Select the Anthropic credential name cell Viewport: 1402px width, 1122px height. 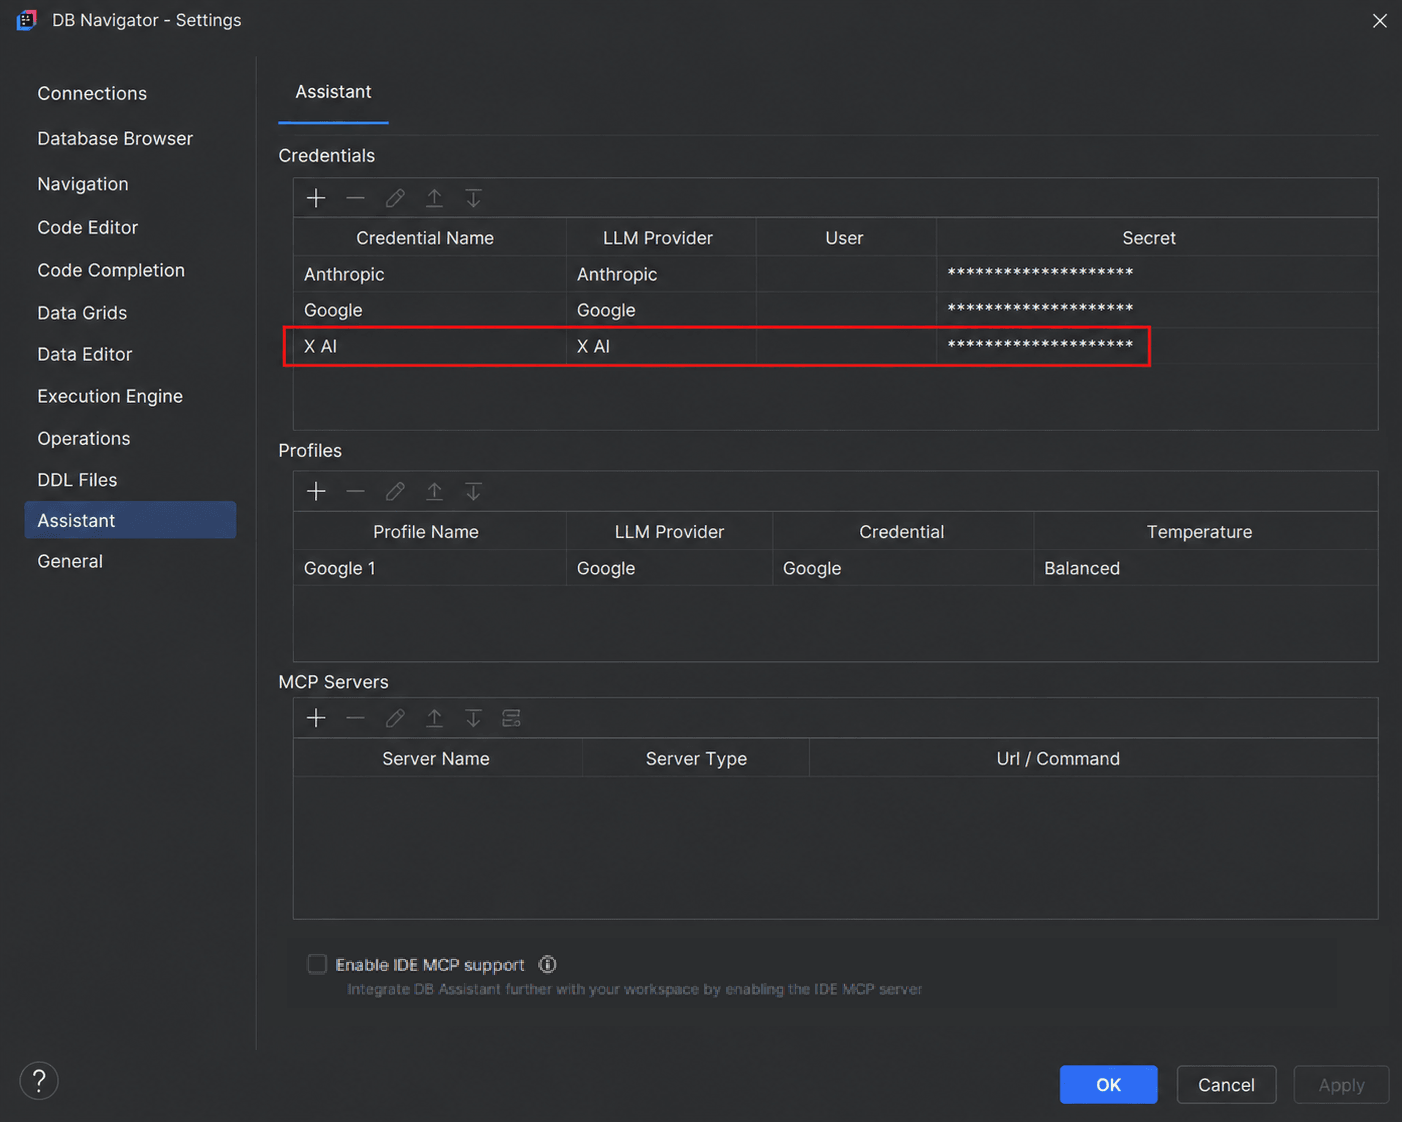[430, 274]
